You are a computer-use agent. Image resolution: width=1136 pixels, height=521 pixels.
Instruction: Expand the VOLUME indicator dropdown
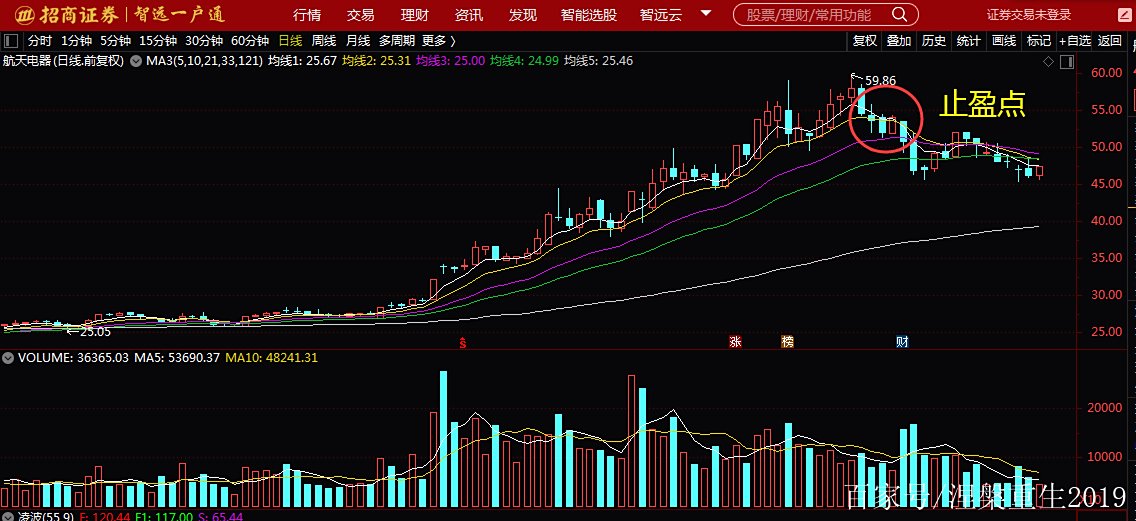(x=9, y=357)
